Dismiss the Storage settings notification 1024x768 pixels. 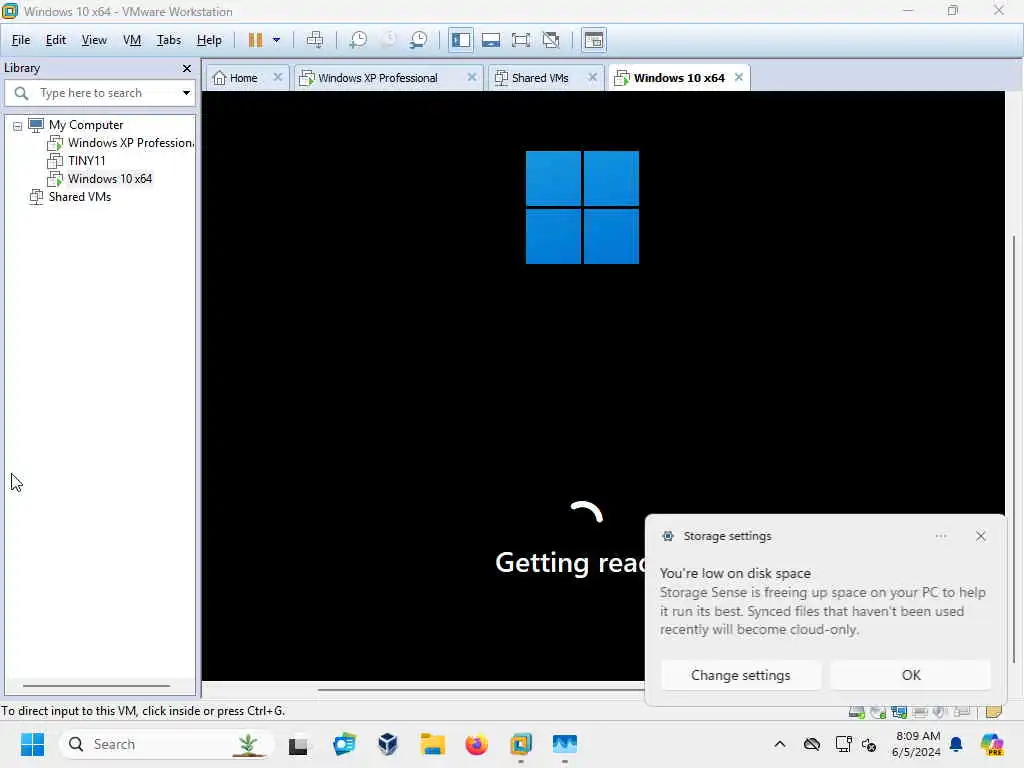(x=980, y=536)
